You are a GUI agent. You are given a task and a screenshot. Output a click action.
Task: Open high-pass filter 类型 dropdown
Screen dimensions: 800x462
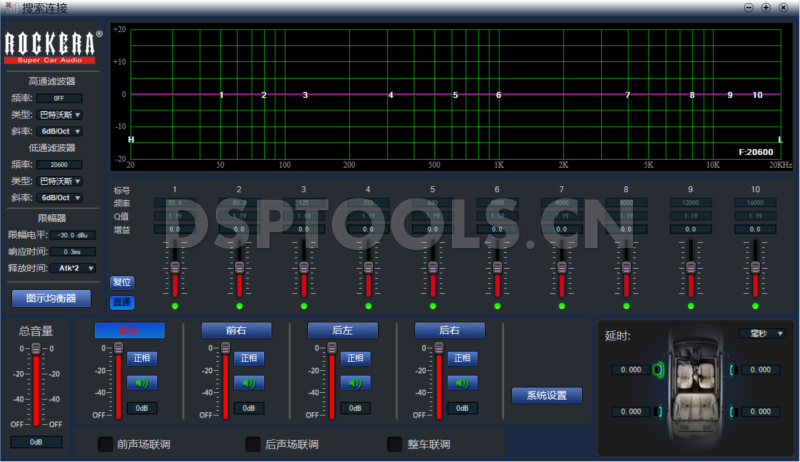(60, 114)
